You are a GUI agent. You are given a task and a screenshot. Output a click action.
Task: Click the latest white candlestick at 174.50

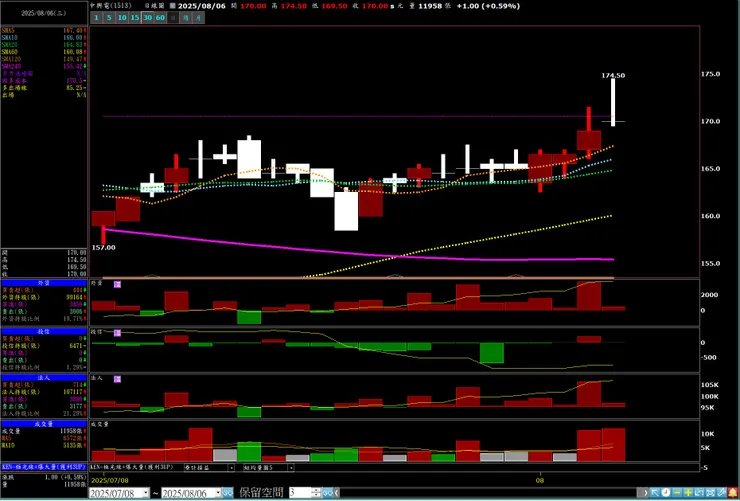[x=613, y=102]
